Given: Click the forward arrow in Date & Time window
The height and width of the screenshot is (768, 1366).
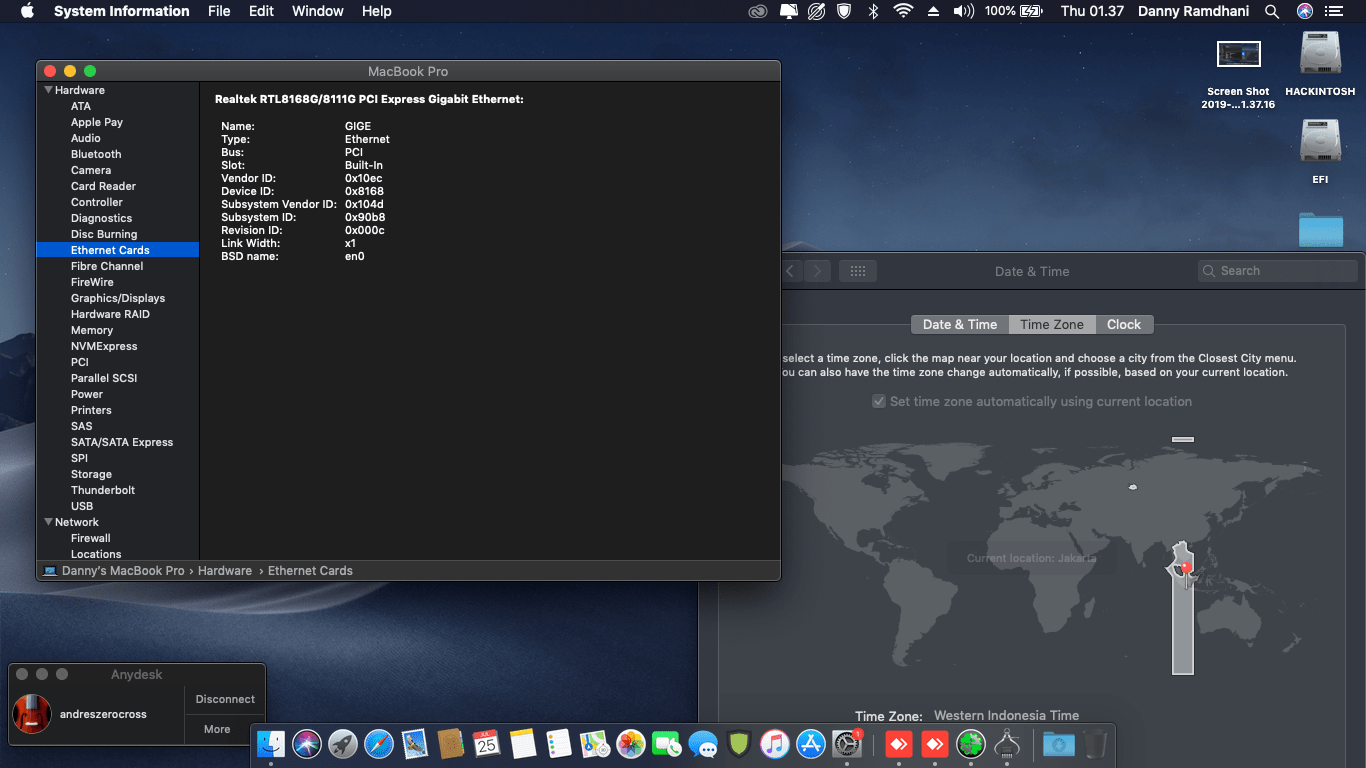Looking at the screenshot, I should pos(818,271).
